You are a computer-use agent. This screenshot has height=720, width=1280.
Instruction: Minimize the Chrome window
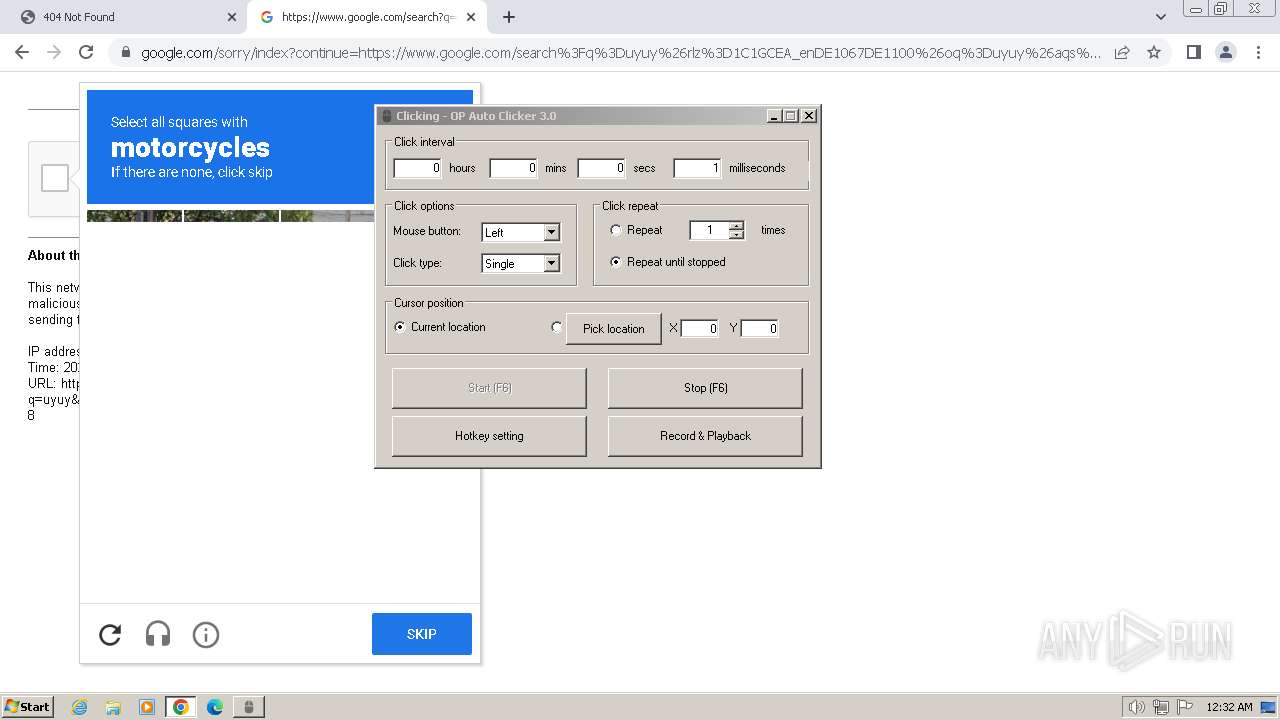pos(1195,8)
